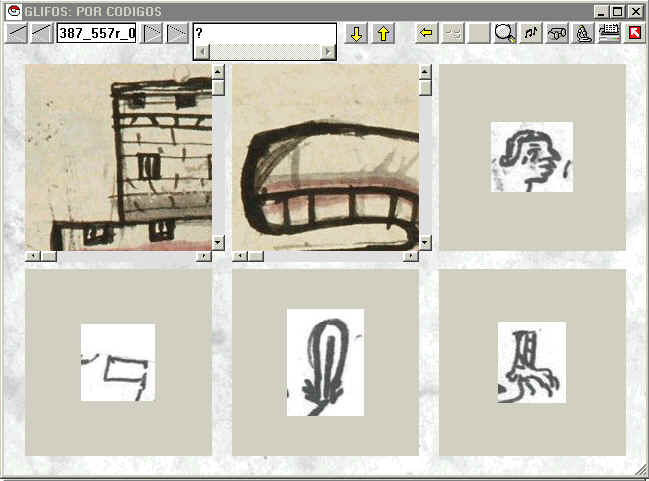
Task: Click the first record navigation button
Action: [x=16, y=33]
